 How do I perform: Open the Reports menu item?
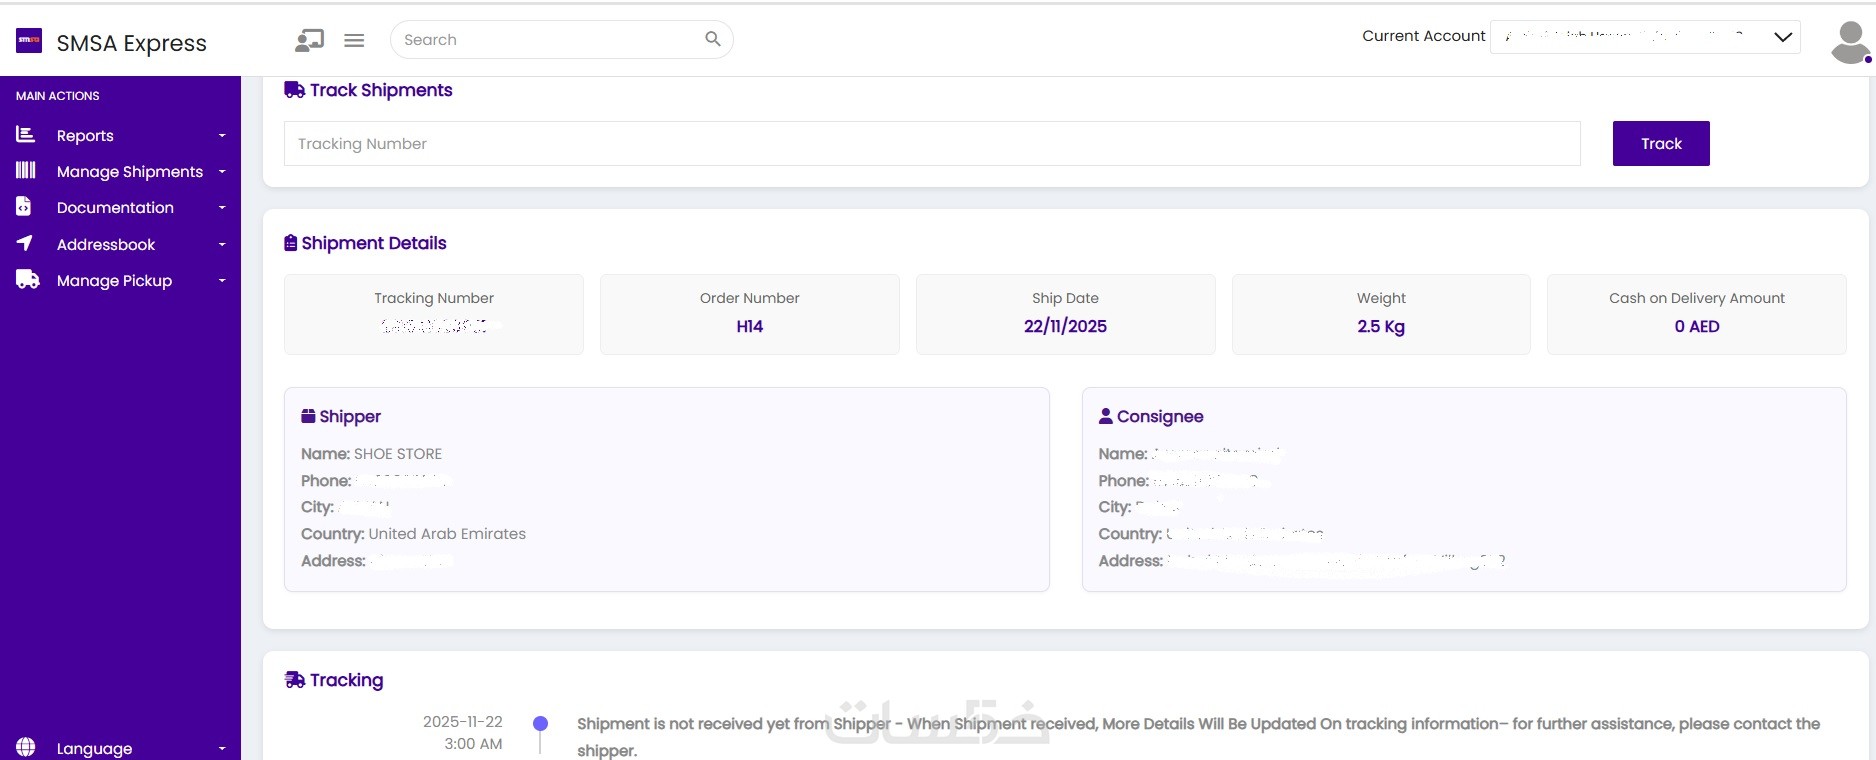(120, 135)
